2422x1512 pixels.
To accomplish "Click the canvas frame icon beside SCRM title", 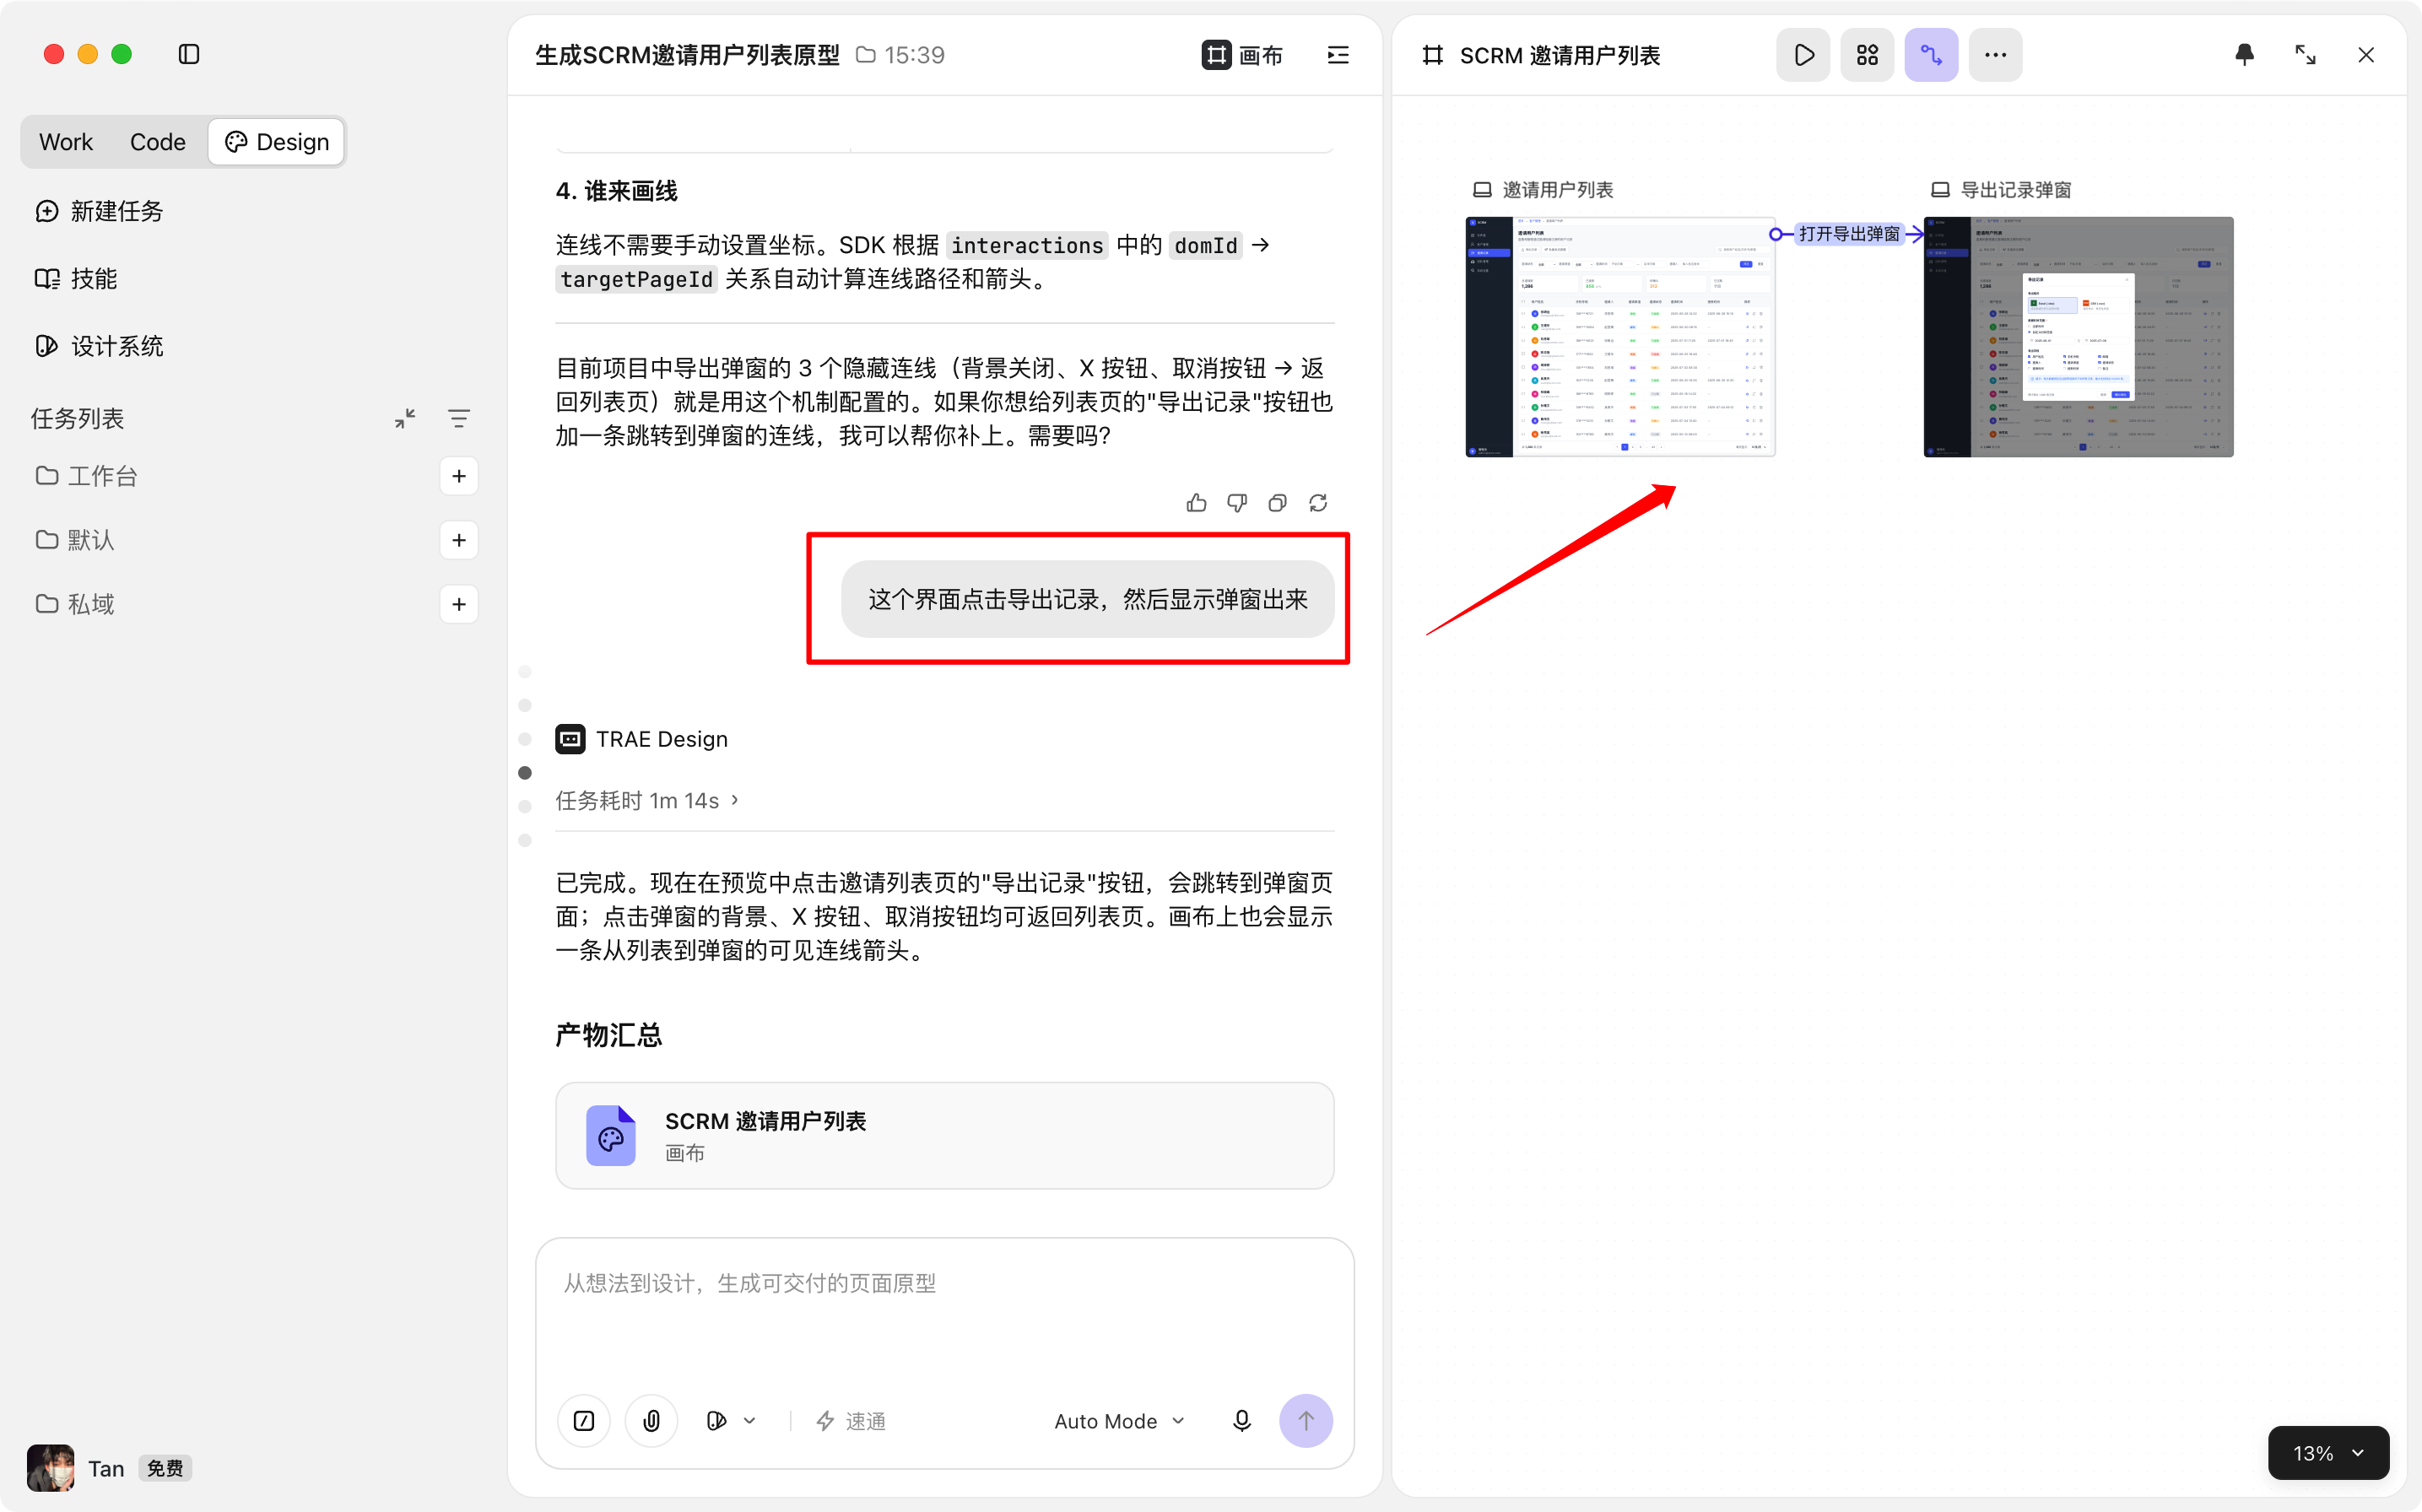I will tap(1433, 55).
